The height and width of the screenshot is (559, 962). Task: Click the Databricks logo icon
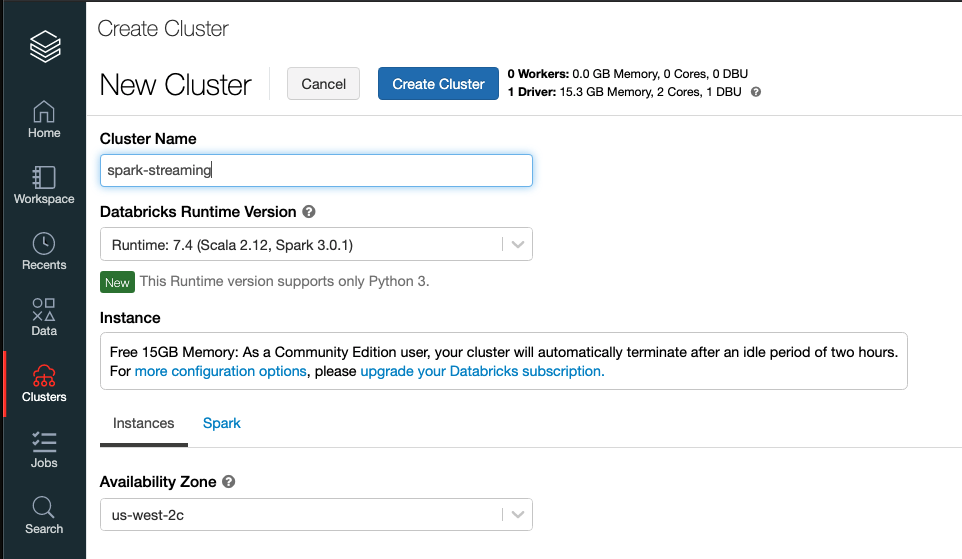pos(45,47)
